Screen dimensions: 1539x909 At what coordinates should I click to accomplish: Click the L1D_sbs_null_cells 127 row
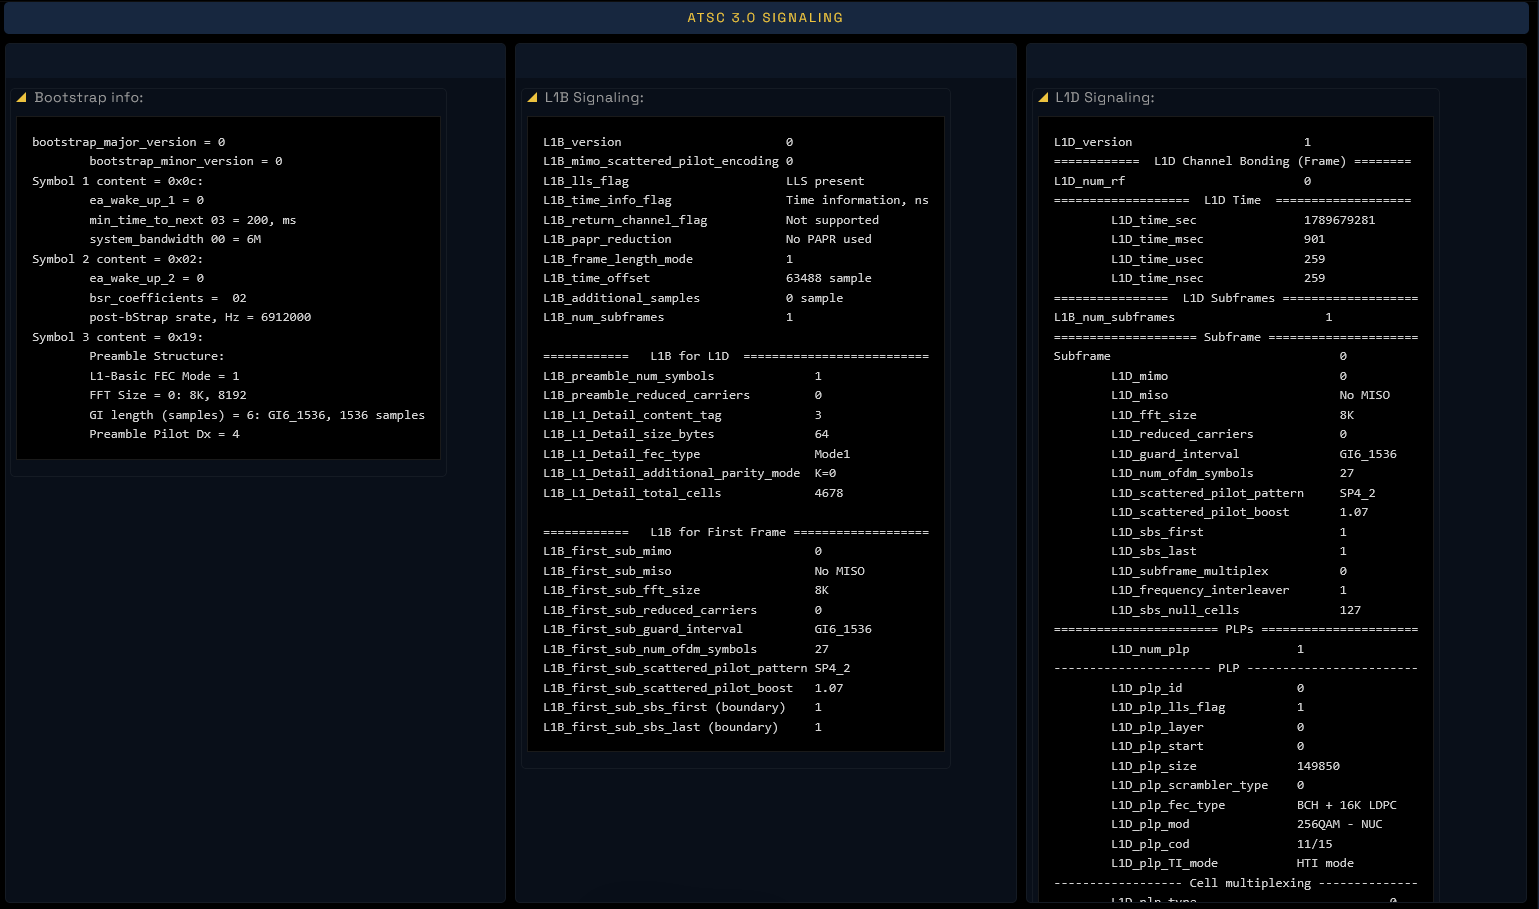[1236, 610]
